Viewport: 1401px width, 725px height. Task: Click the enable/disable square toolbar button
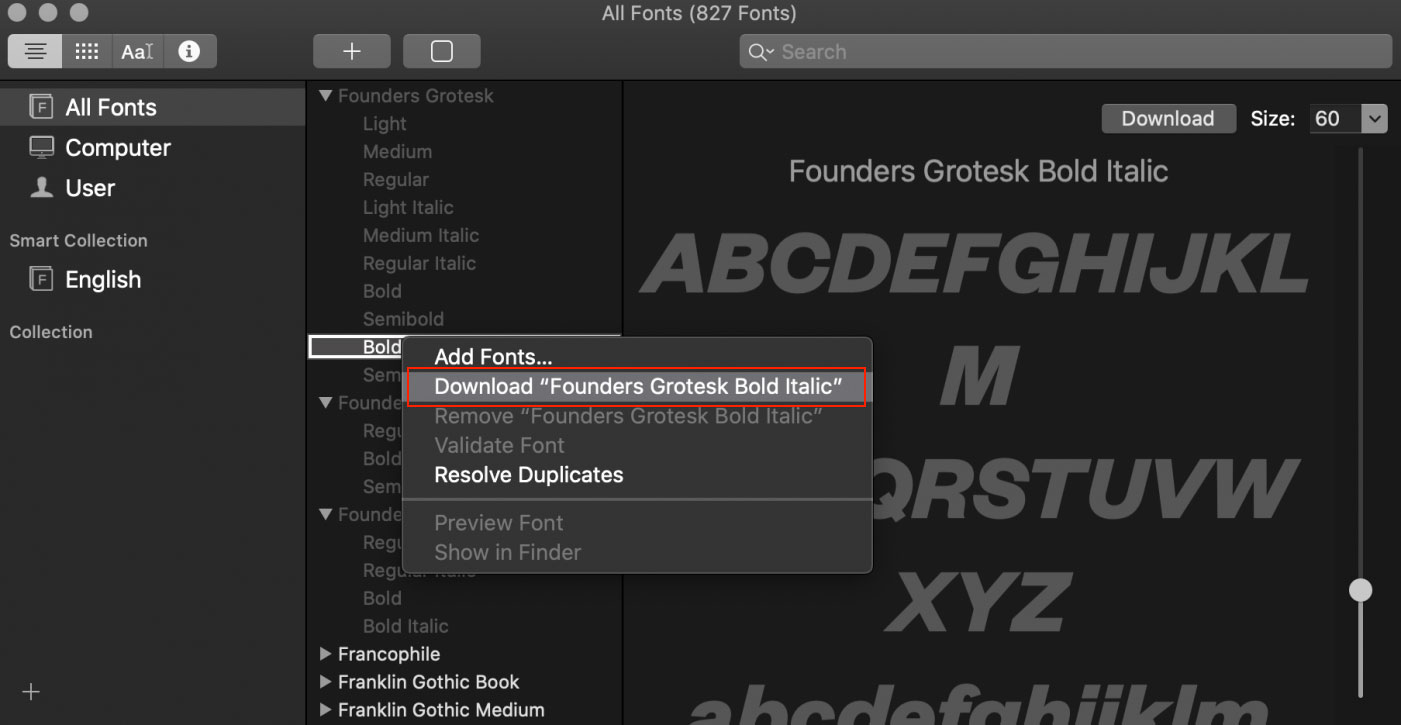[441, 51]
